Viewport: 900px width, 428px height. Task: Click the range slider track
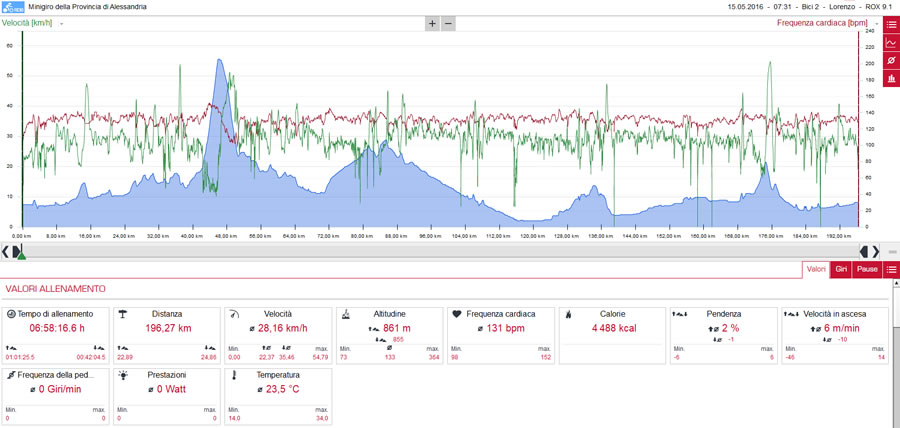(440, 251)
